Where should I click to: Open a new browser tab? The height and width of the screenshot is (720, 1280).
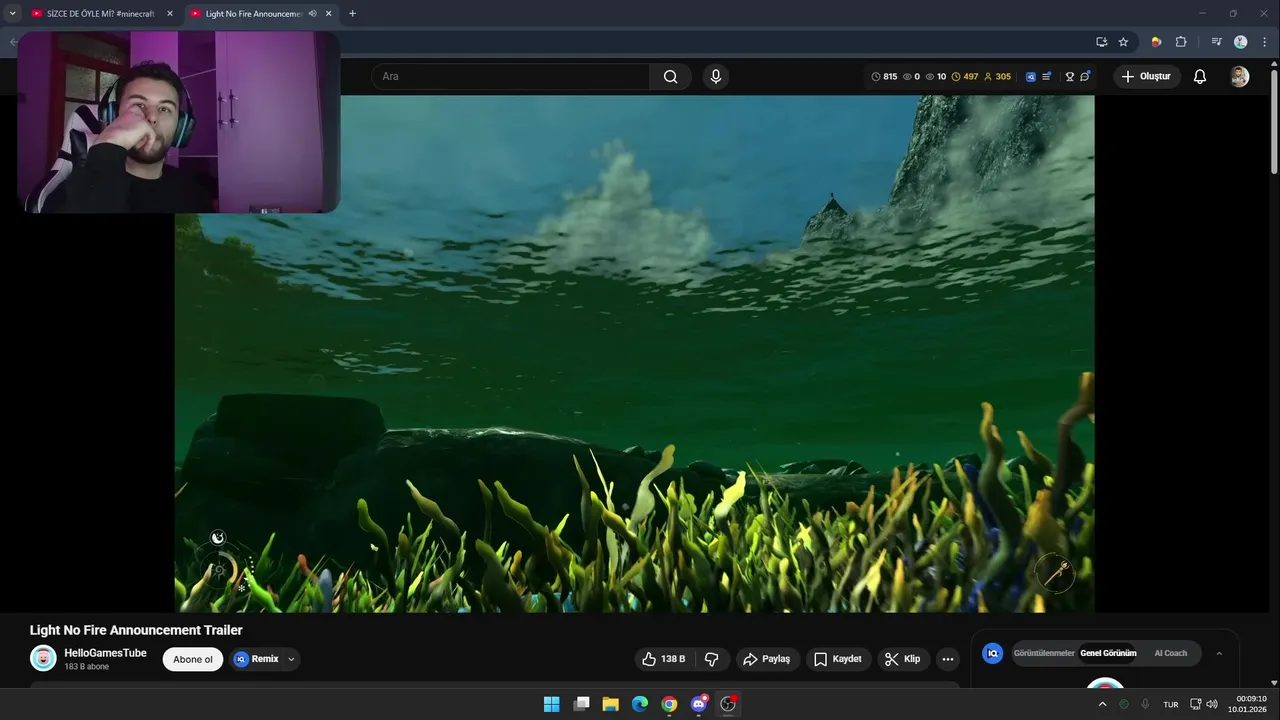tap(352, 14)
